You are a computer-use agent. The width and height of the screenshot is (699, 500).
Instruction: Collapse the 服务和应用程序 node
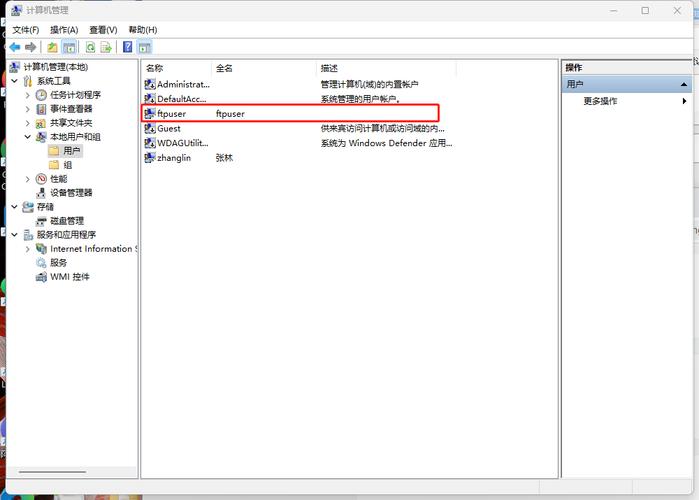[x=15, y=234]
